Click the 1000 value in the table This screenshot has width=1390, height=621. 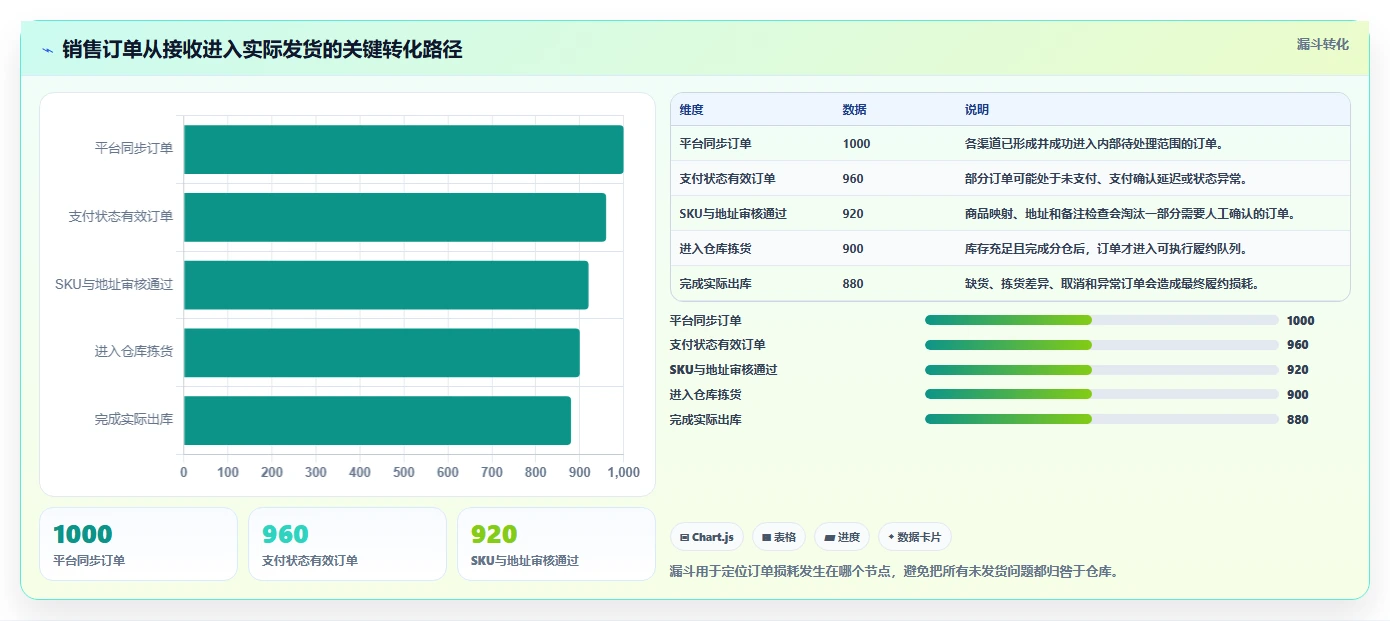[856, 144]
